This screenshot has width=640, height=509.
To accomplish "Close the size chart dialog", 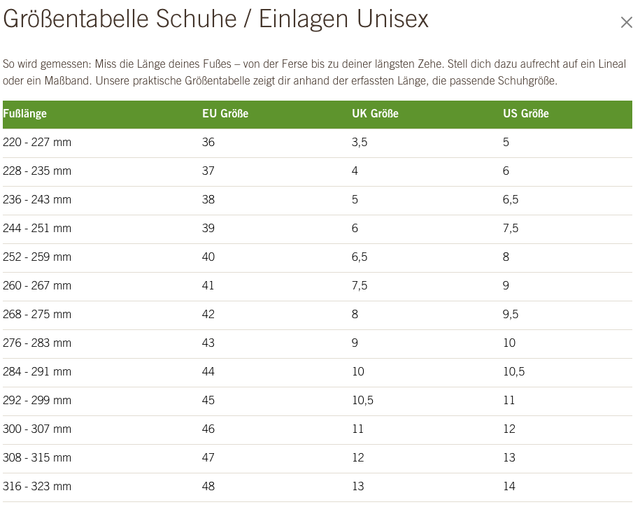I will 626,22.
